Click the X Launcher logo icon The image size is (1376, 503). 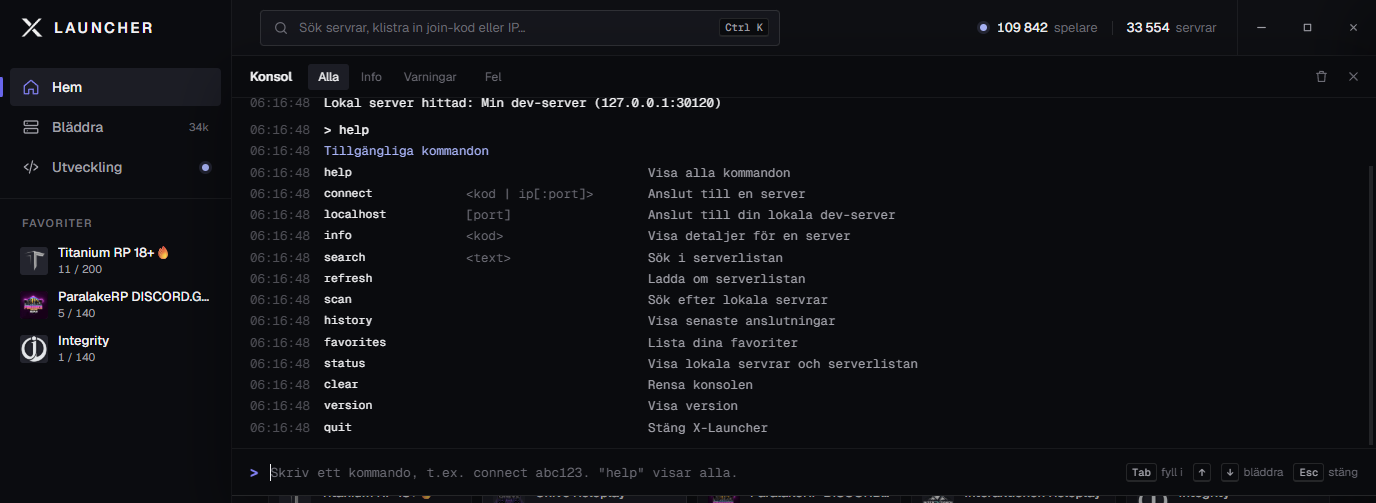pyautogui.click(x=32, y=28)
